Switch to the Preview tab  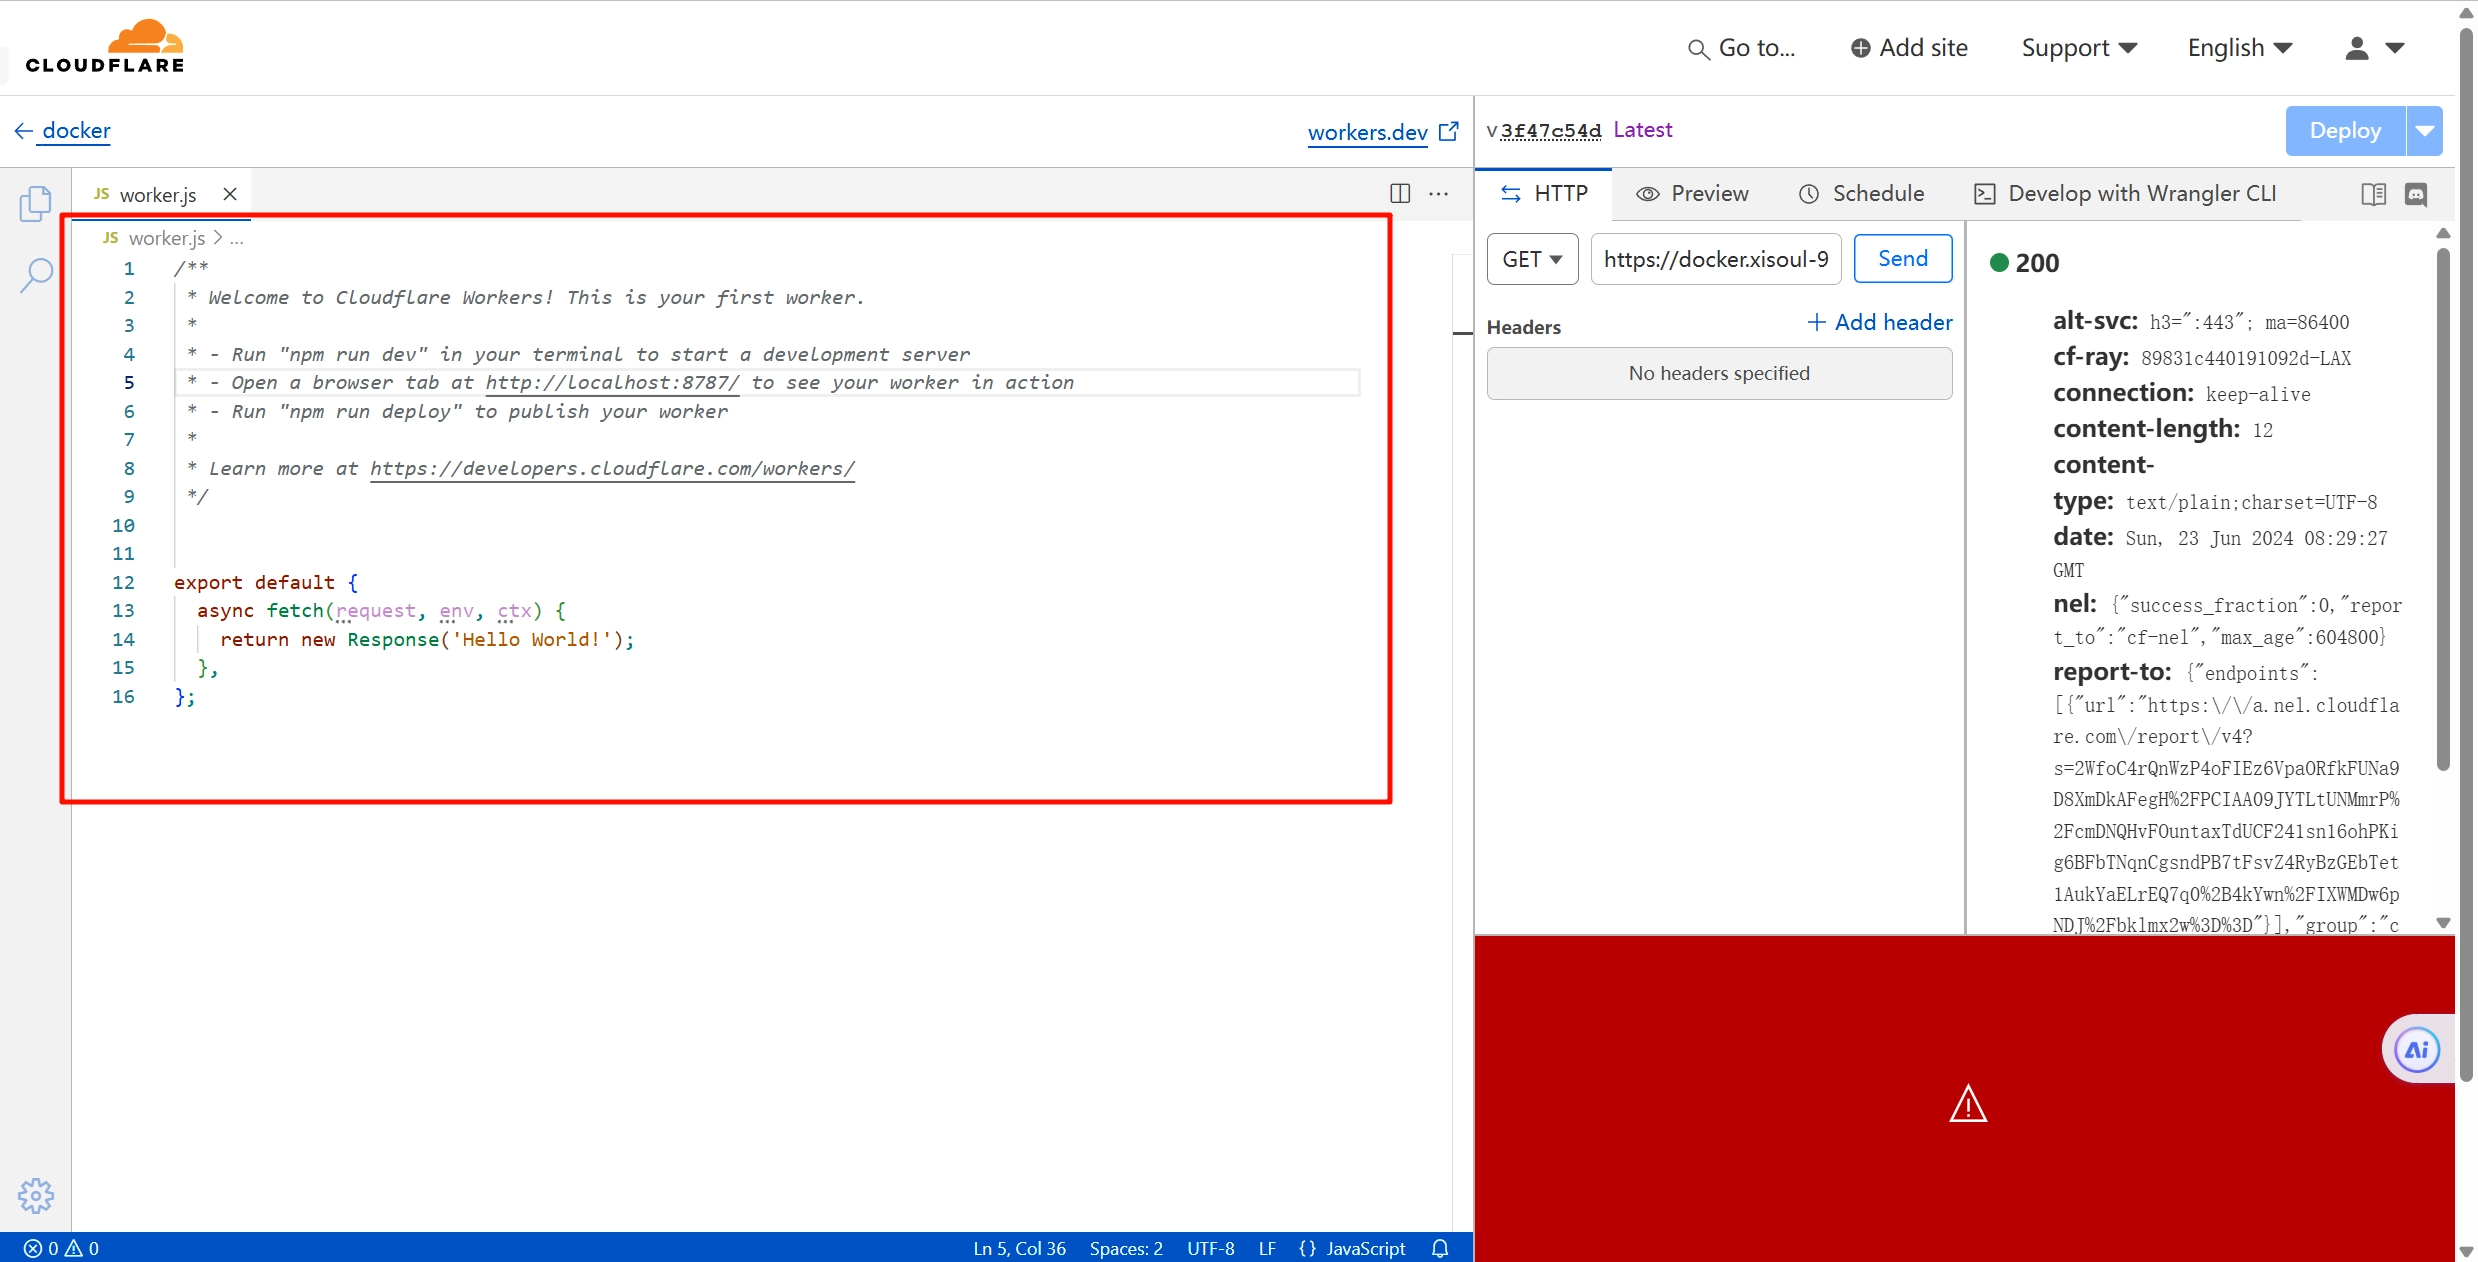pos(1692,194)
